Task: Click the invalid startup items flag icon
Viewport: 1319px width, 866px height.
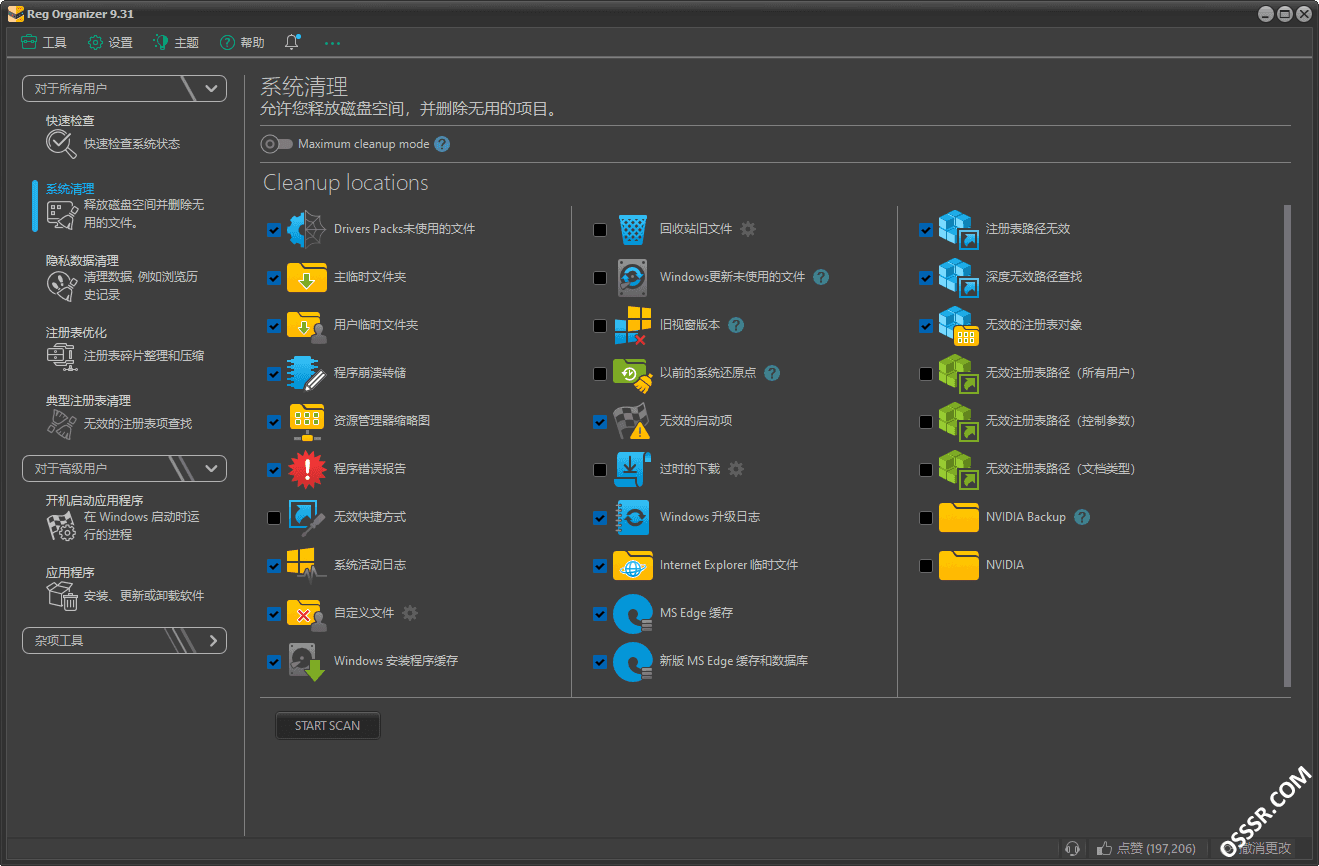Action: coord(633,421)
